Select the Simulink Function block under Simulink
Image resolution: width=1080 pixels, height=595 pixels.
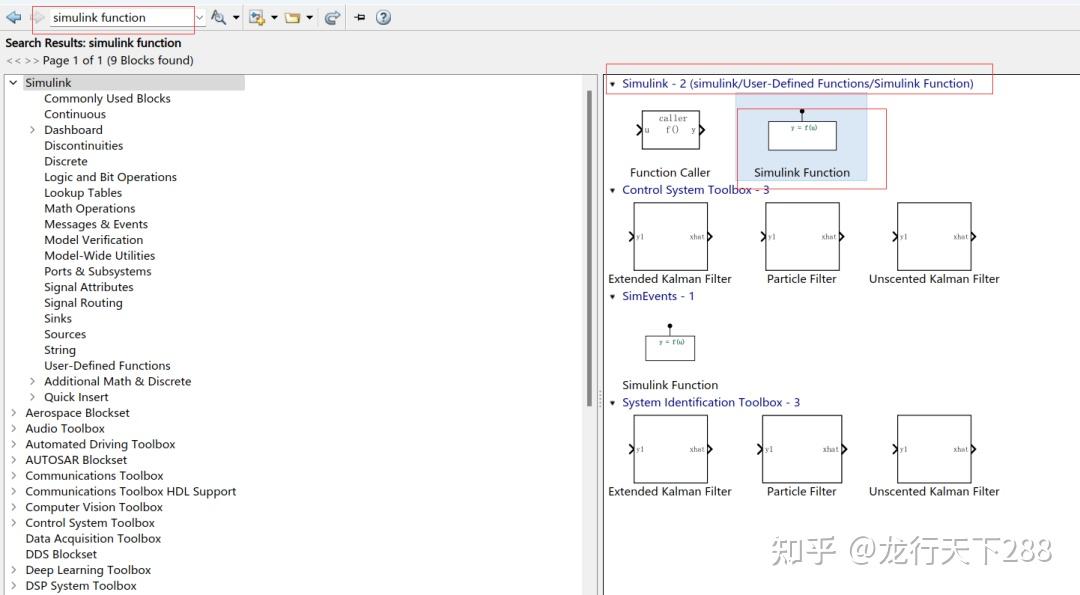click(802, 136)
